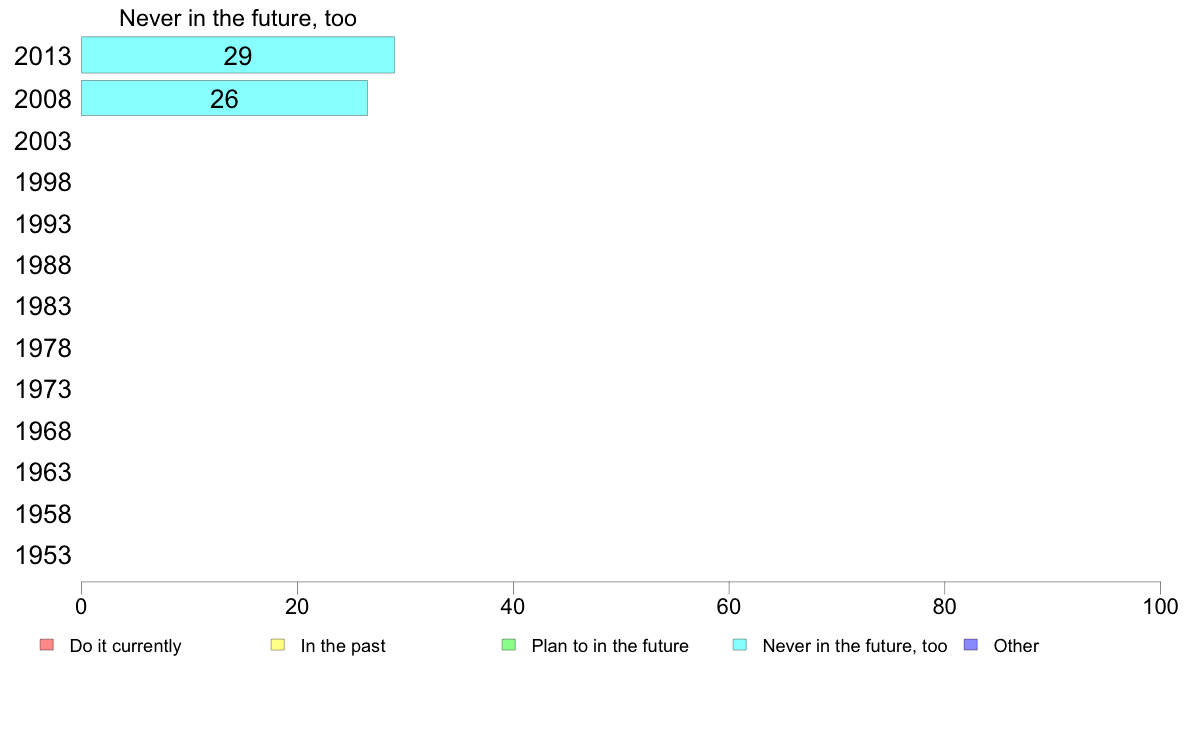Click the In the past legend text

[x=343, y=646]
